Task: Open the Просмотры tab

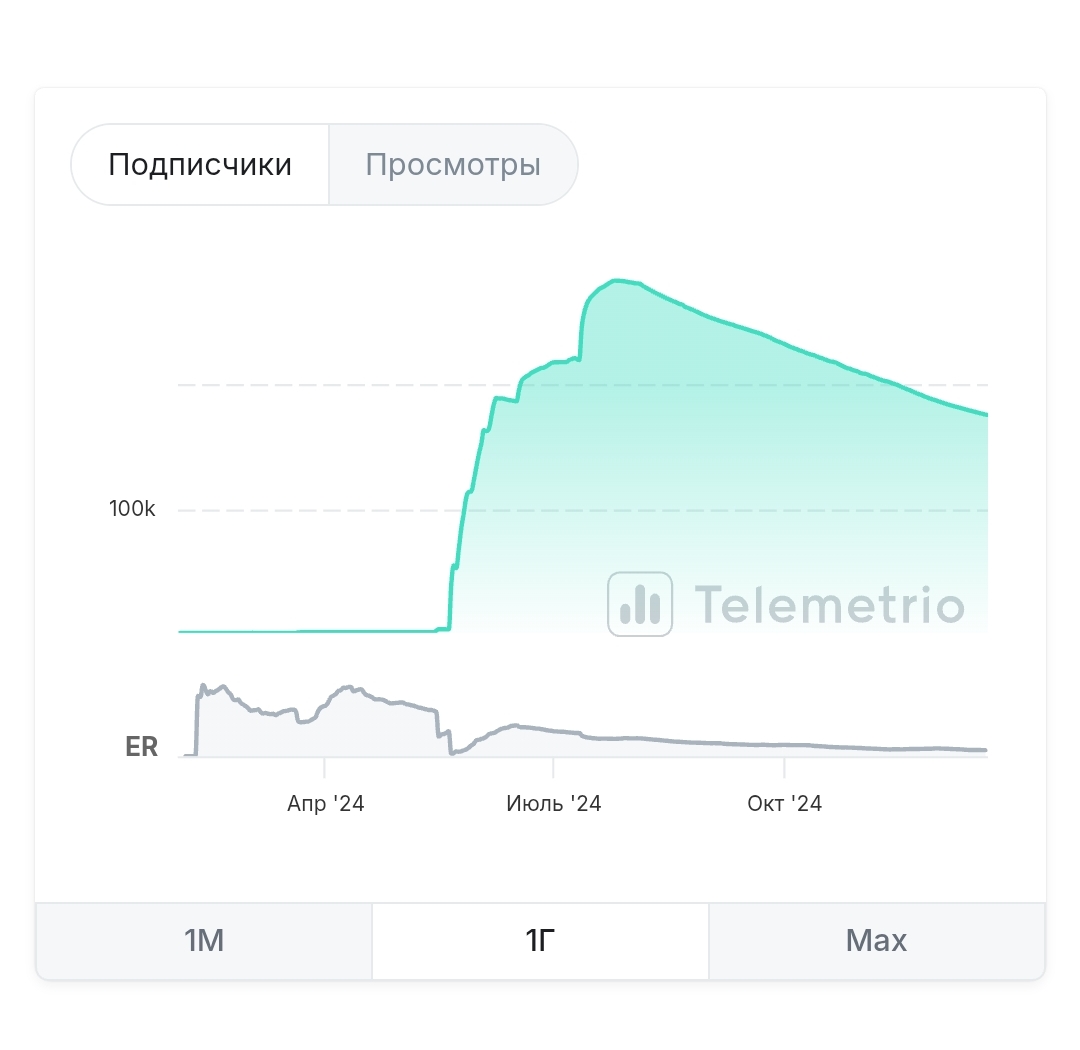Action: [x=453, y=165]
